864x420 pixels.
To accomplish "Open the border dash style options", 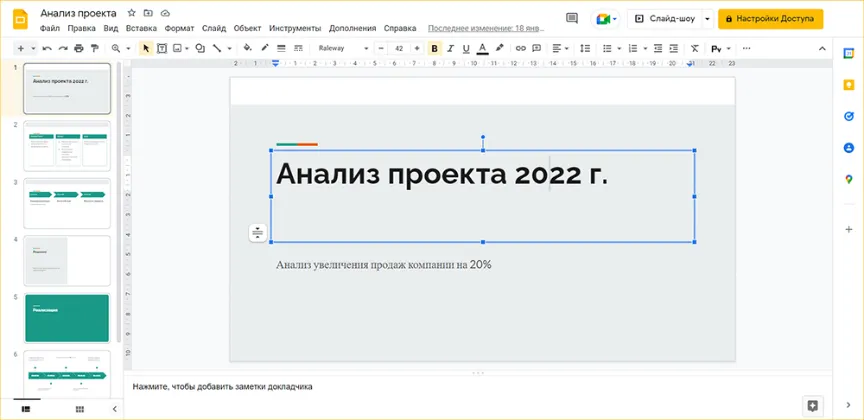I will pyautogui.click(x=298, y=49).
